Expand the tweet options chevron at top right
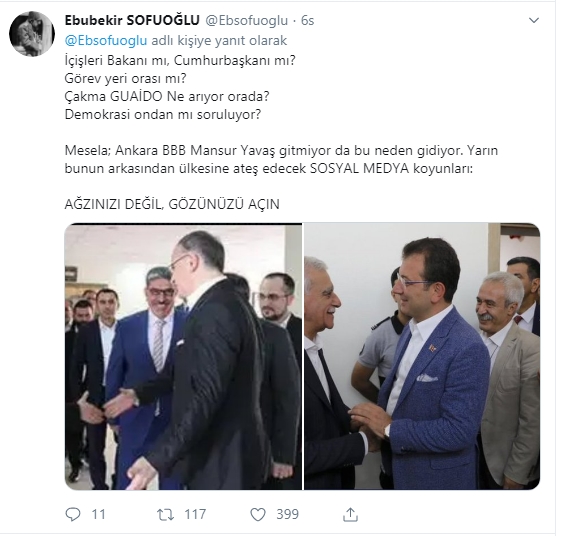 coord(534,20)
